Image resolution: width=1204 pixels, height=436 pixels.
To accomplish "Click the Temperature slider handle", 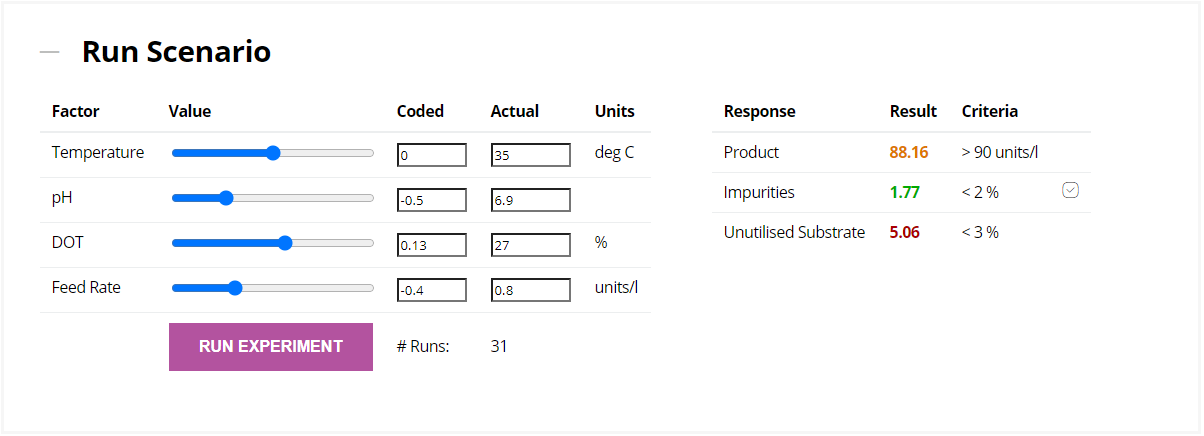I will 273,153.
